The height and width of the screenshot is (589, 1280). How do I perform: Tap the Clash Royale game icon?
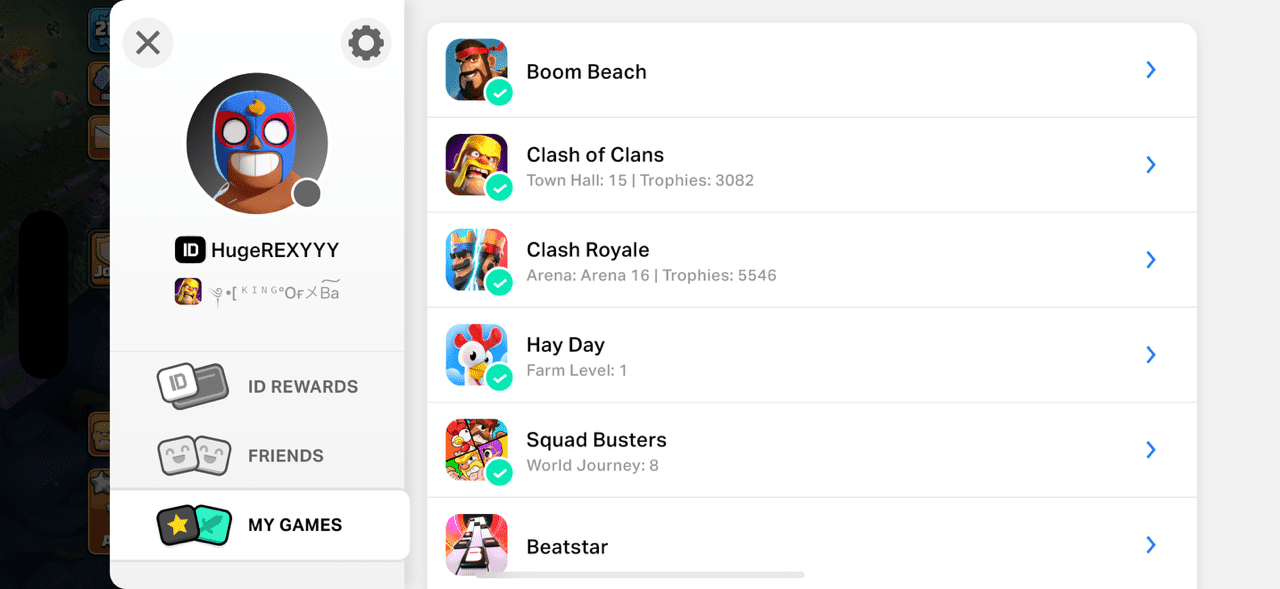pos(476,260)
